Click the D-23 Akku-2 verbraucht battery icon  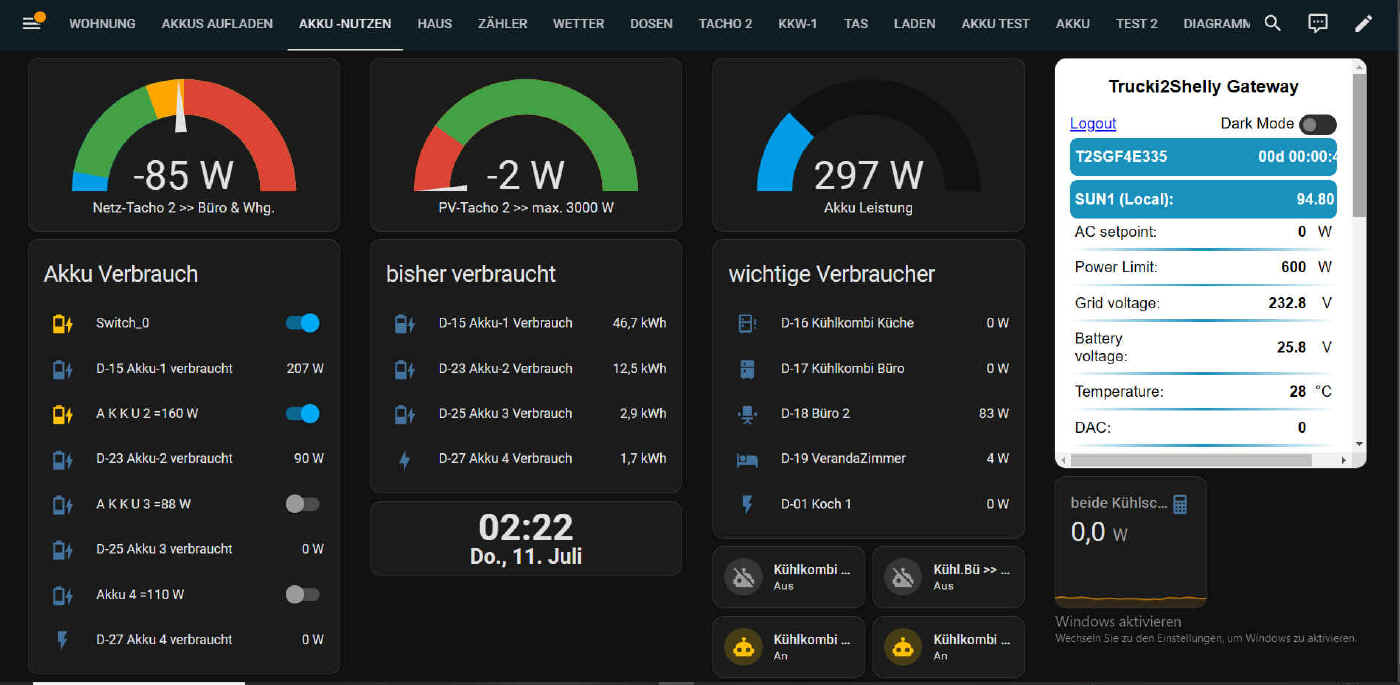(62, 458)
